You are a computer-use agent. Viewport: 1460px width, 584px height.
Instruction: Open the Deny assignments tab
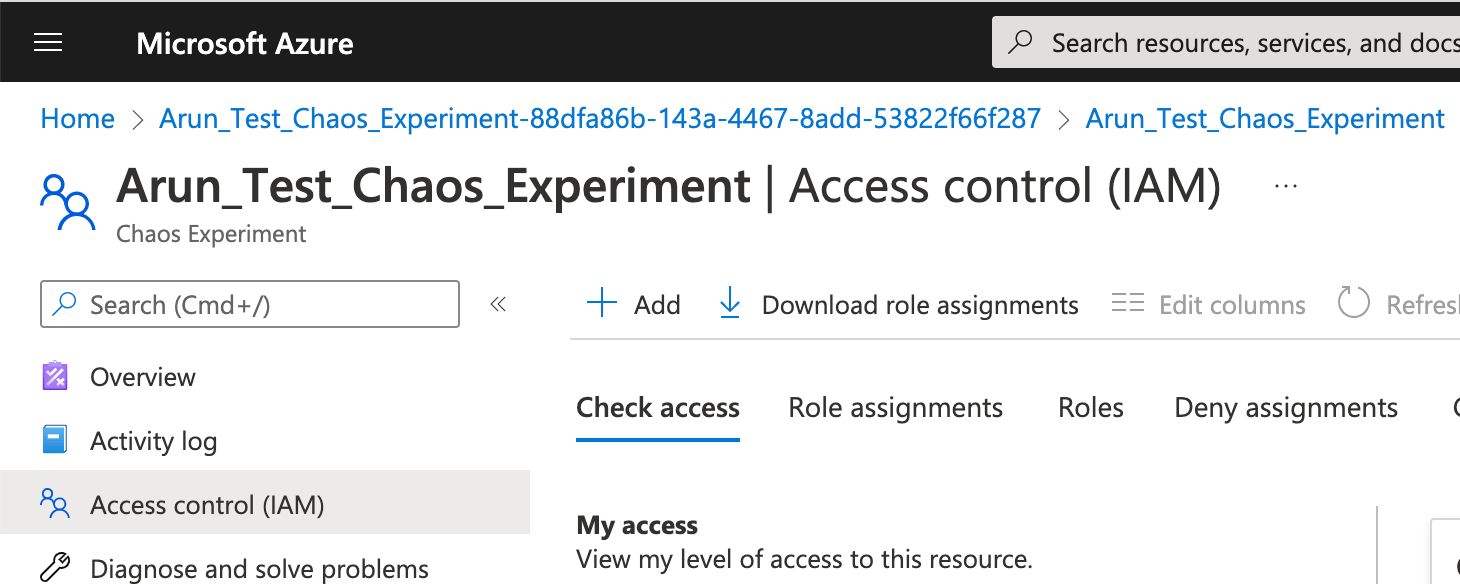(x=1285, y=408)
